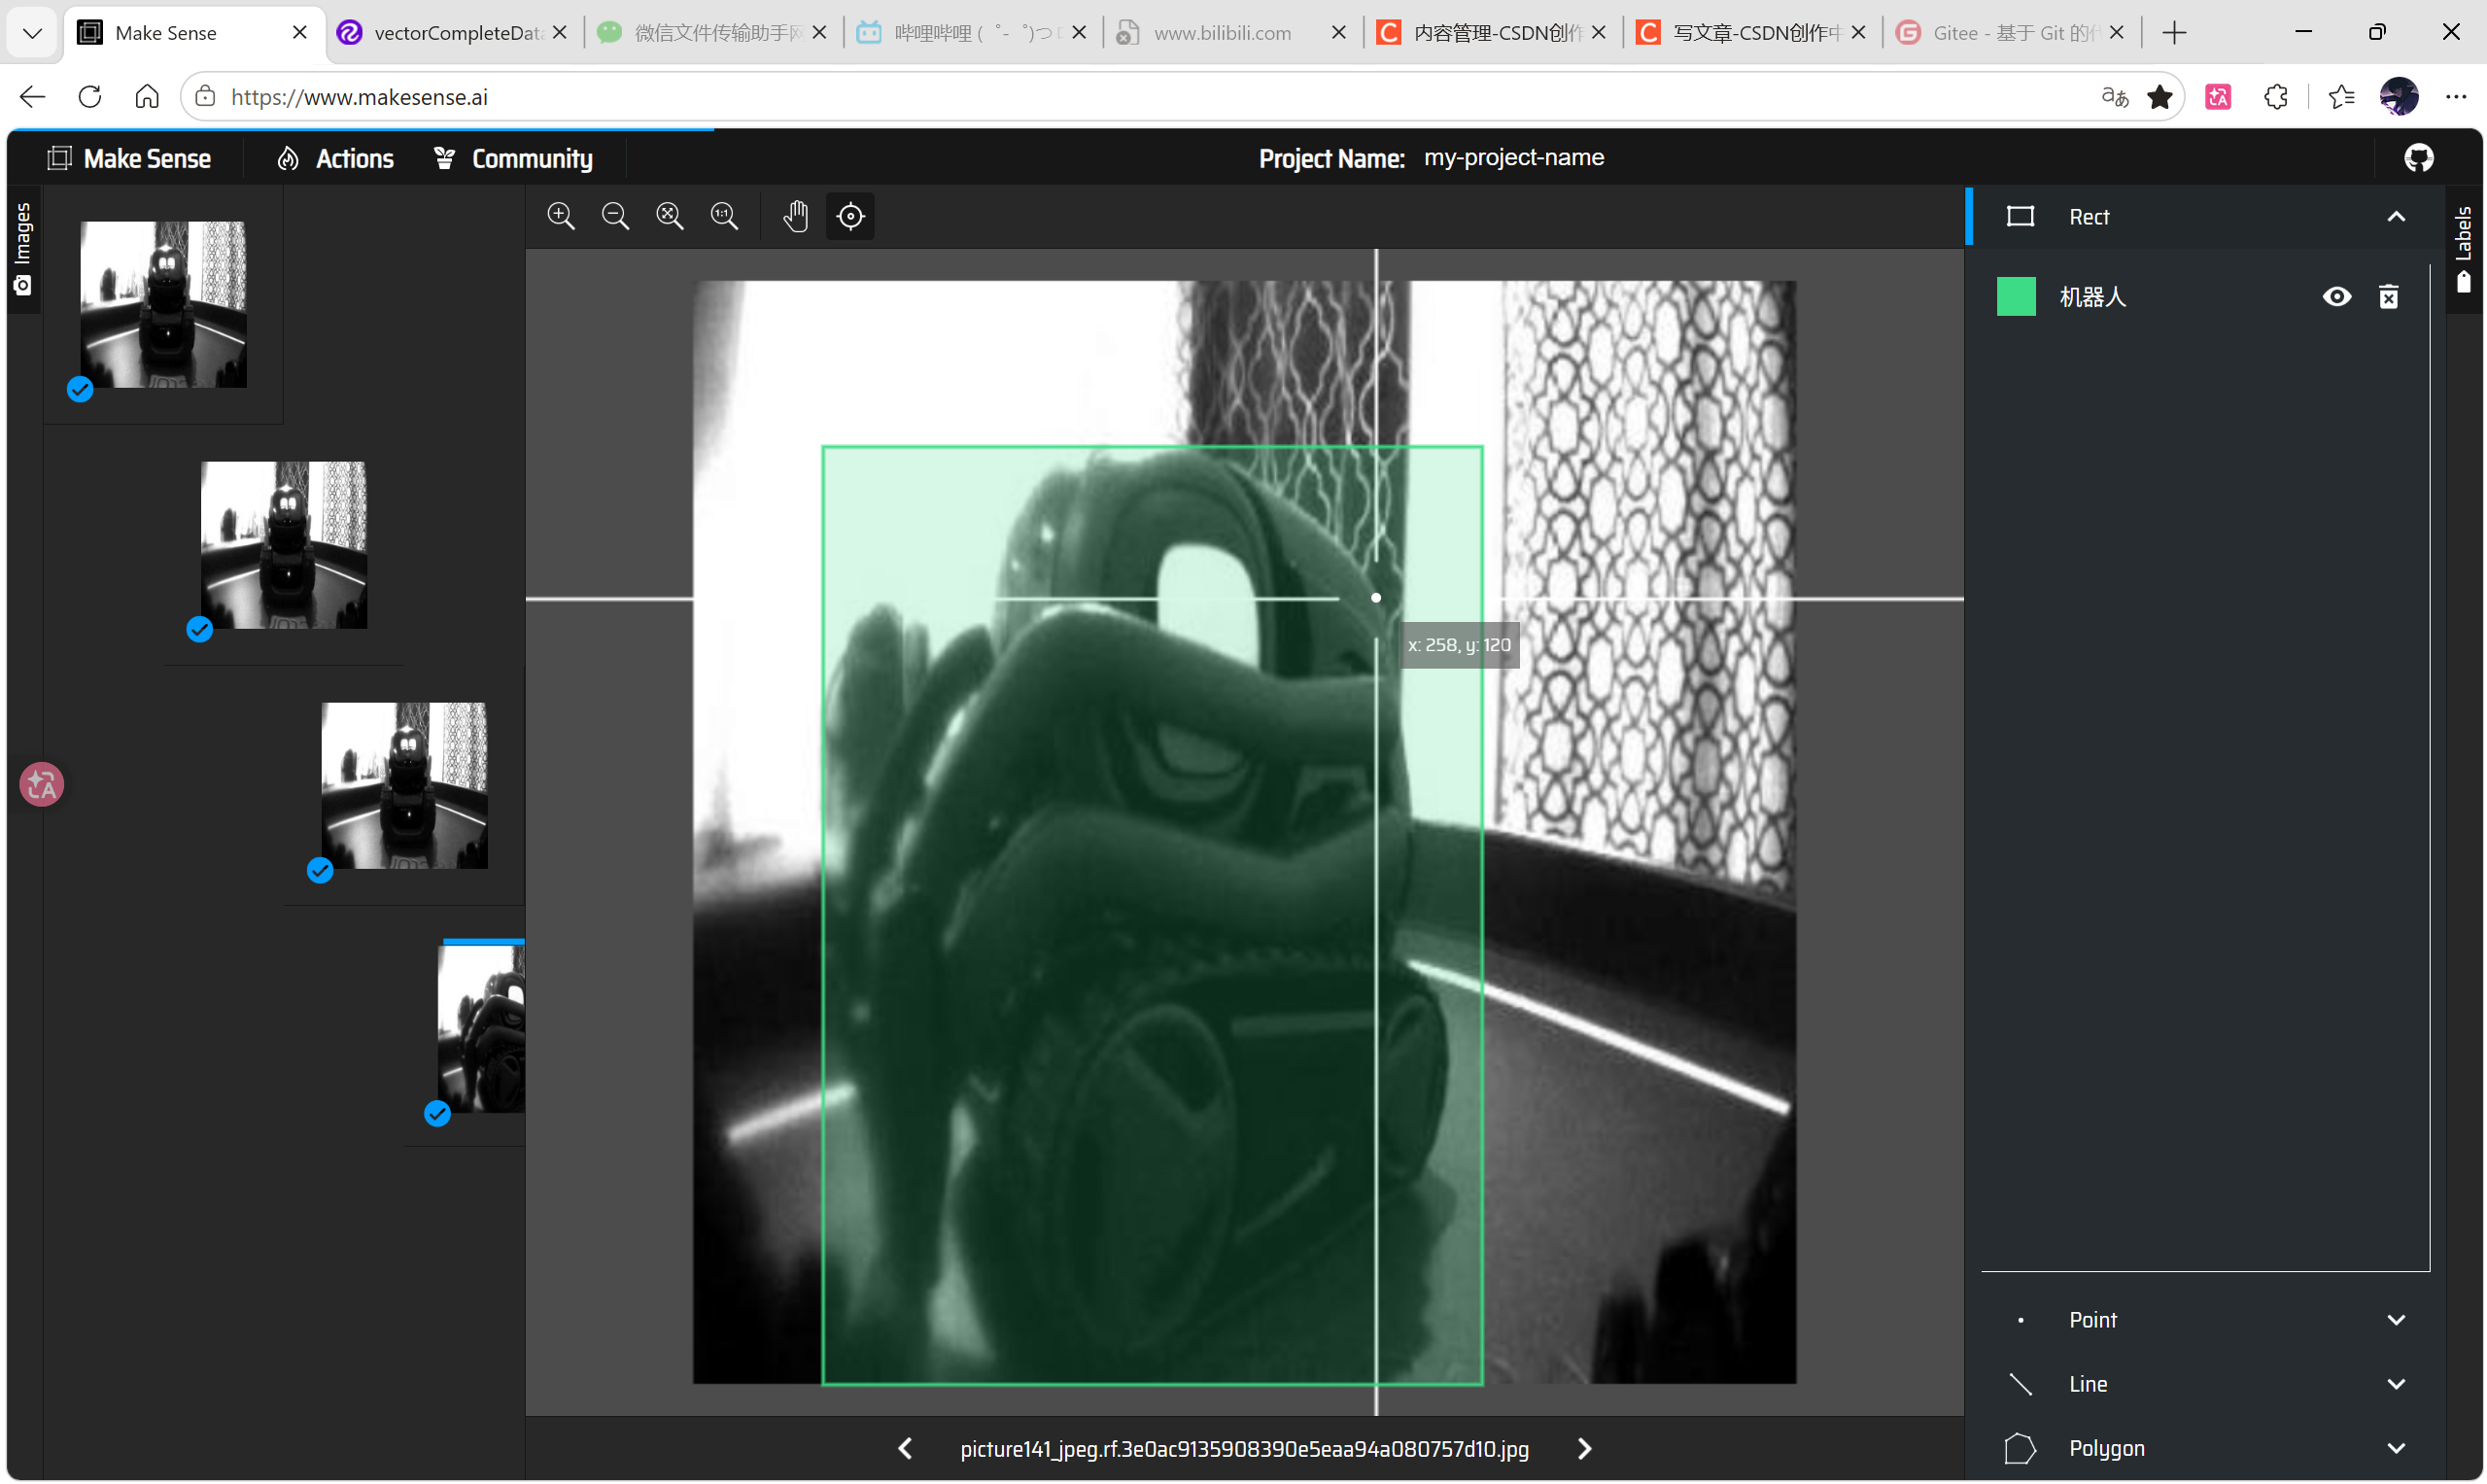View site information lock icon
The height and width of the screenshot is (1484, 2487).
point(206,97)
